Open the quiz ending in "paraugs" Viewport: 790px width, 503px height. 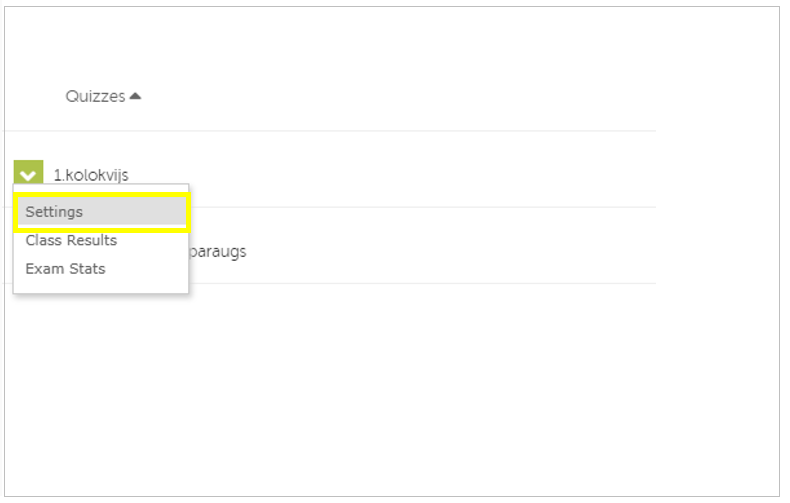(x=217, y=251)
